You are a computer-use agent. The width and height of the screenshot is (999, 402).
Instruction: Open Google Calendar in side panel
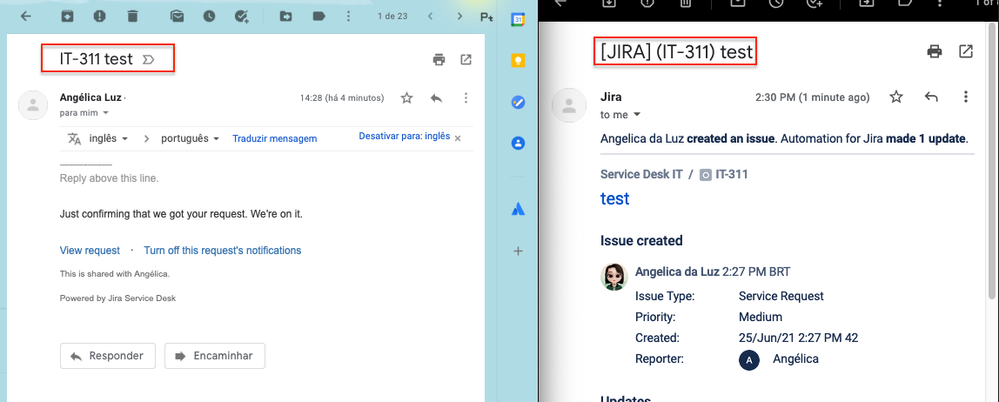click(x=518, y=20)
